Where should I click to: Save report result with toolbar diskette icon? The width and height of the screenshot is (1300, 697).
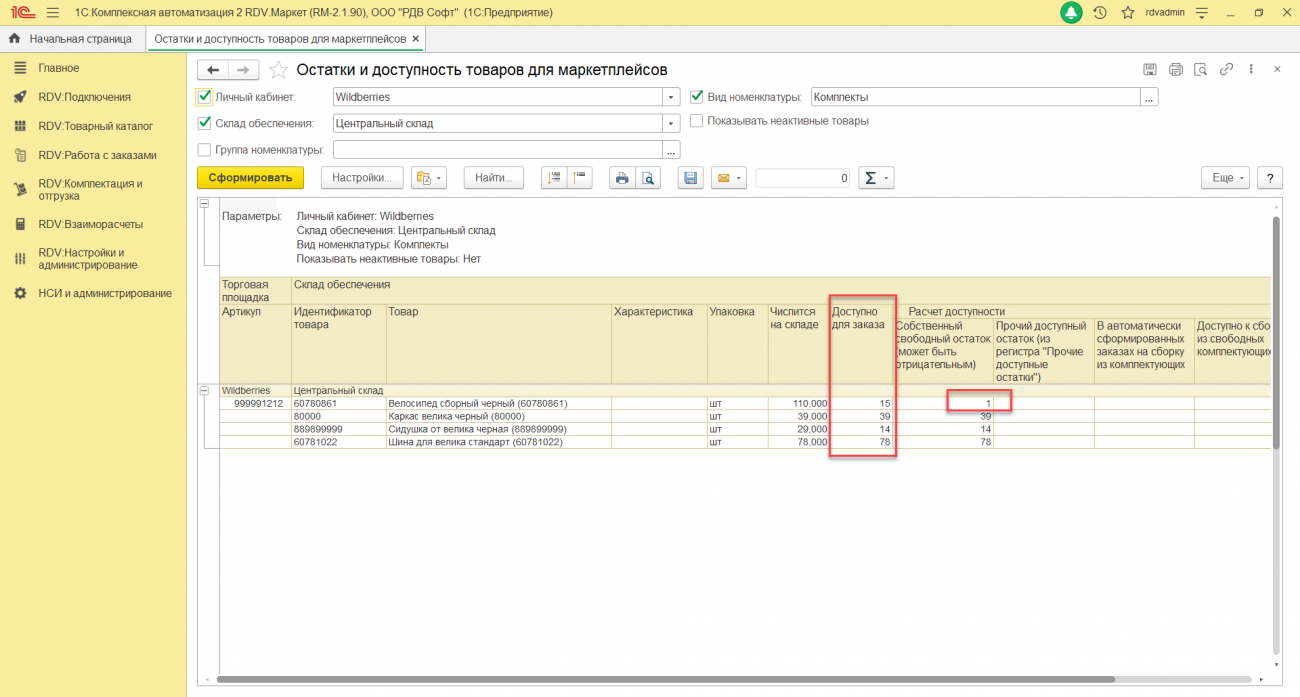click(x=690, y=178)
